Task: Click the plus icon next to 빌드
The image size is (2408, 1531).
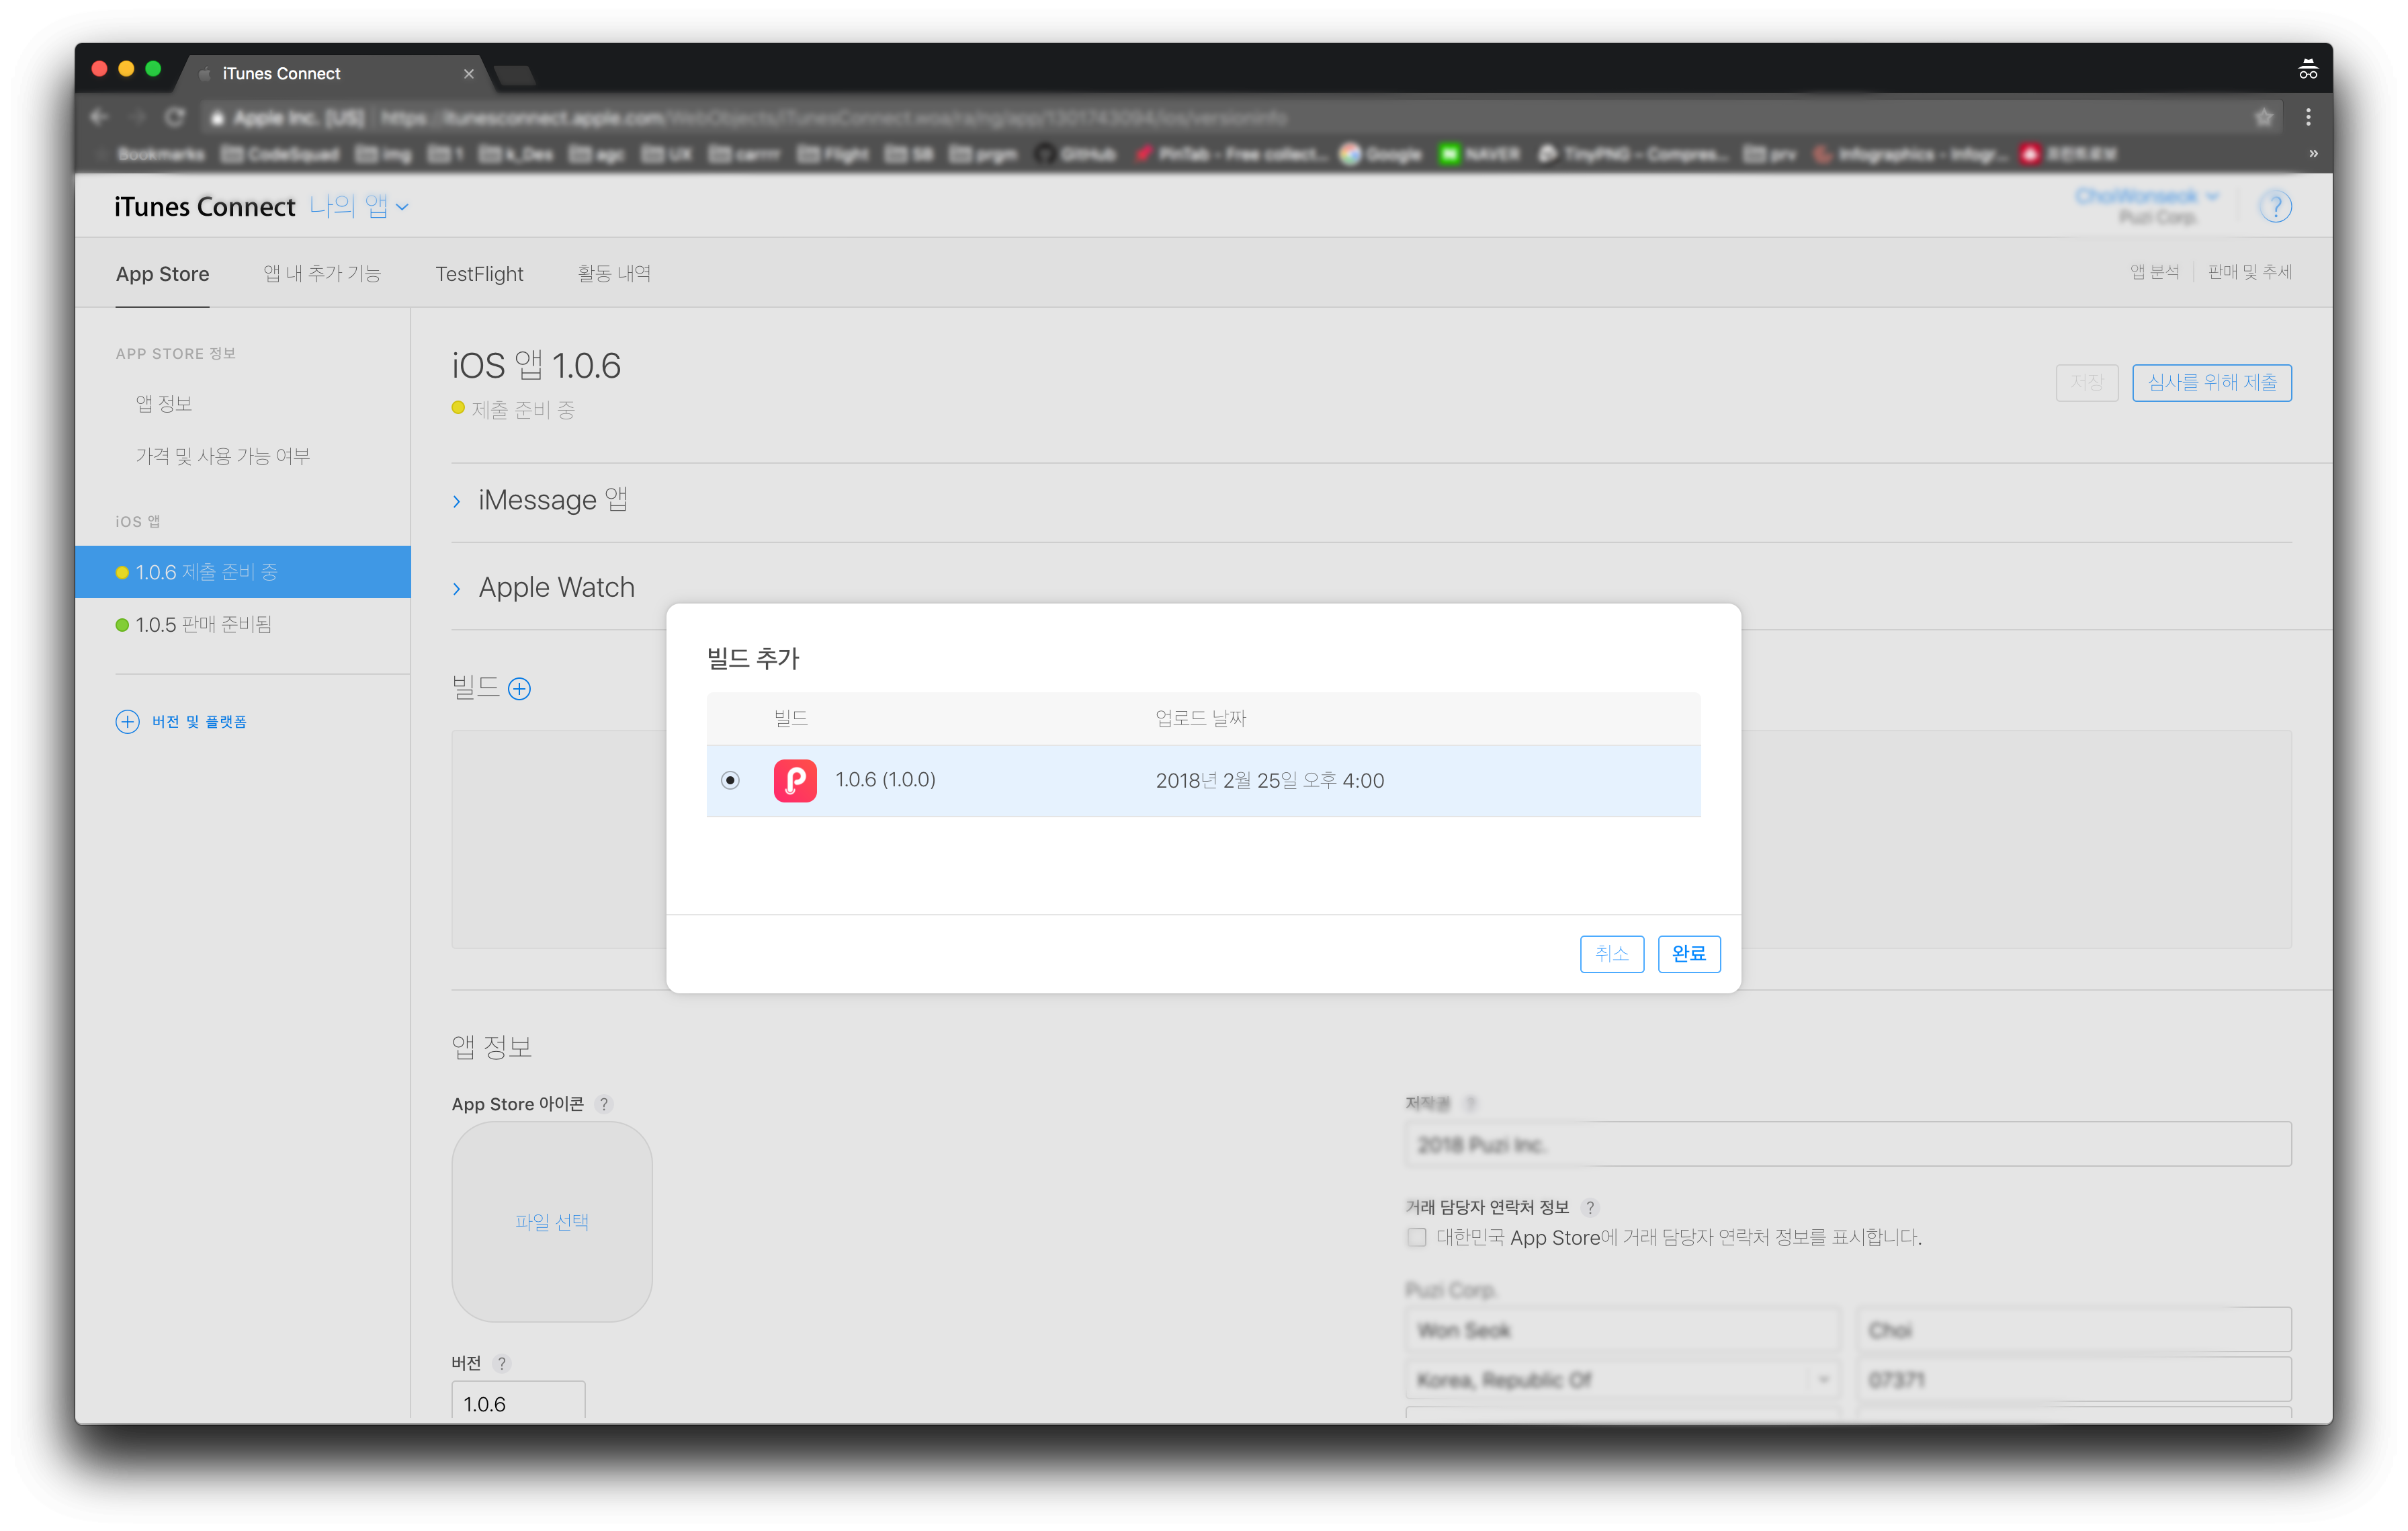Action: point(519,689)
